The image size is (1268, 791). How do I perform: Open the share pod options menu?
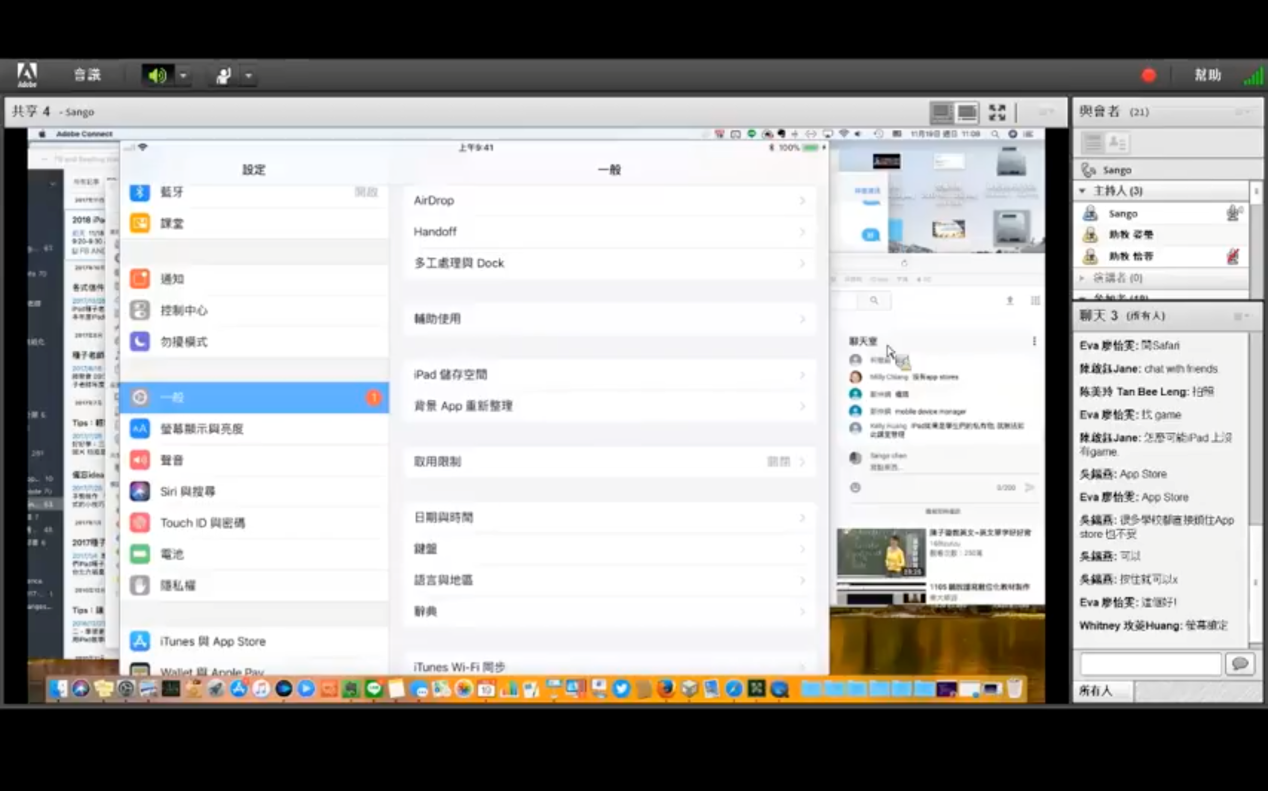(1046, 112)
